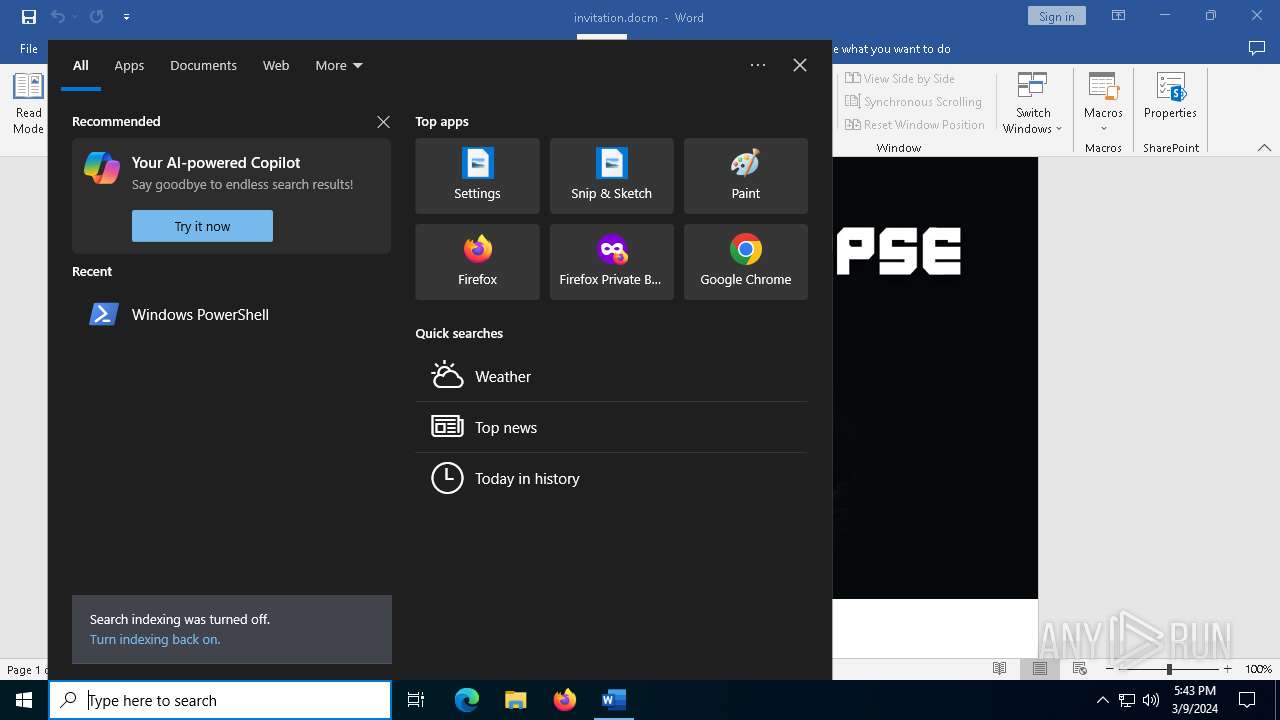
Task: Switch to the Web search tab
Action: [x=276, y=65]
